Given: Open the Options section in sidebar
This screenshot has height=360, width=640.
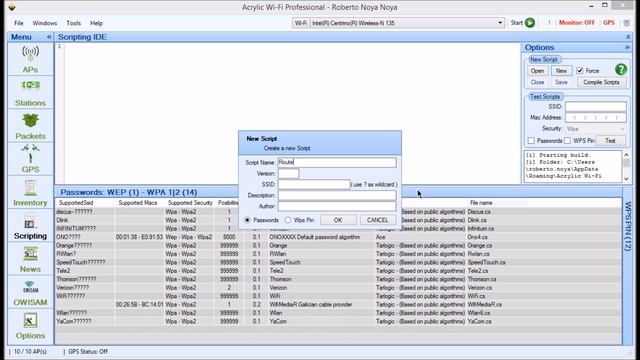Looking at the screenshot, I should point(30,326).
